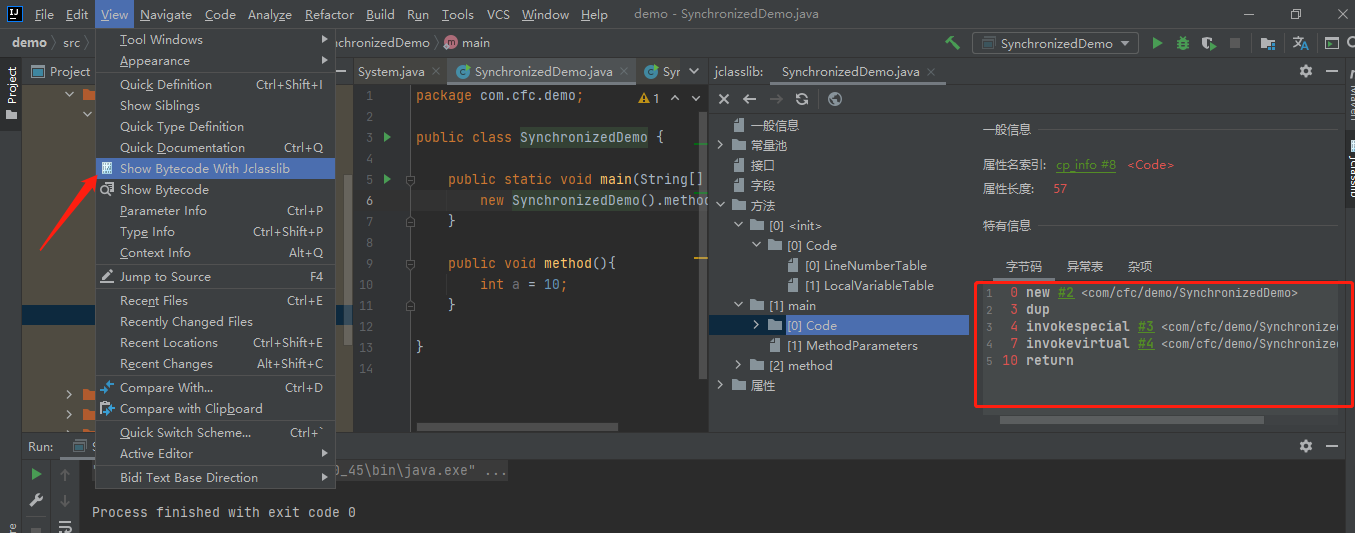Select [0] LineNumberTable tree item

865,266
